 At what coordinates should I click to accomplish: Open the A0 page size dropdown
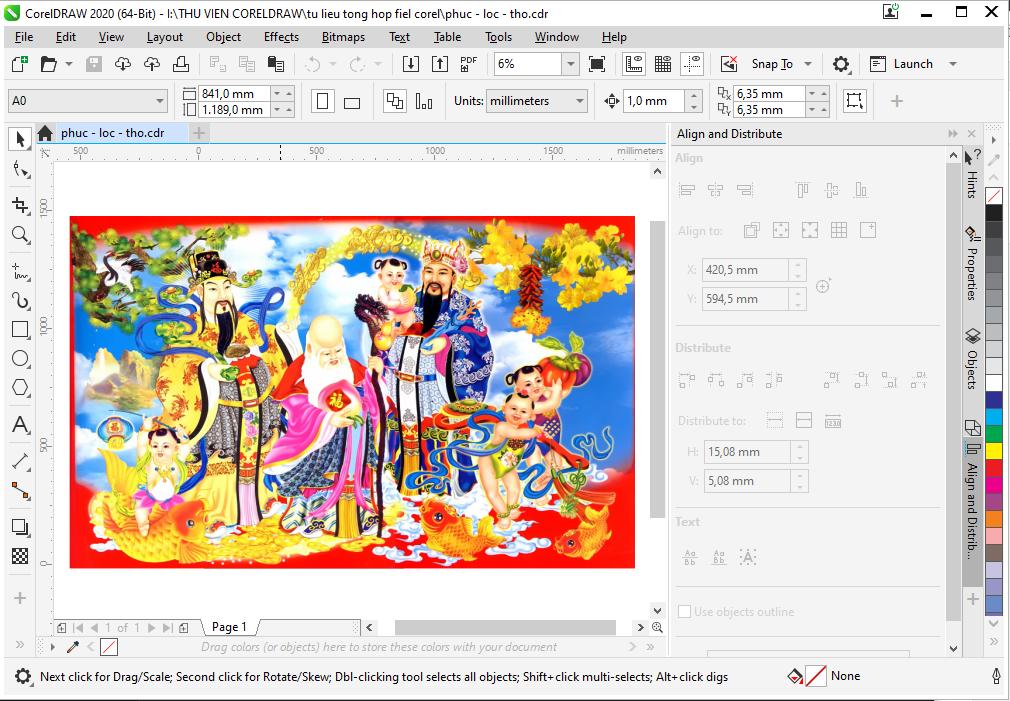(x=160, y=100)
